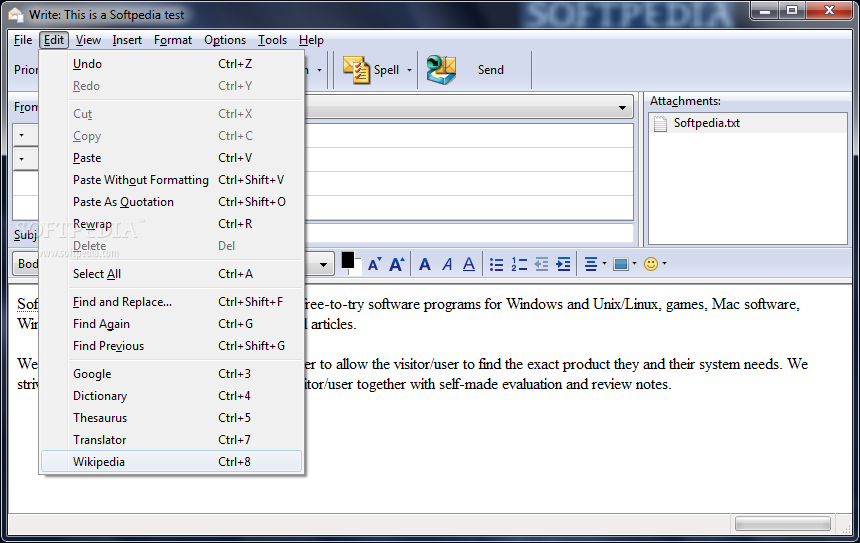The image size is (860, 543).
Task: Select Google lookup menu entry
Action: point(172,374)
